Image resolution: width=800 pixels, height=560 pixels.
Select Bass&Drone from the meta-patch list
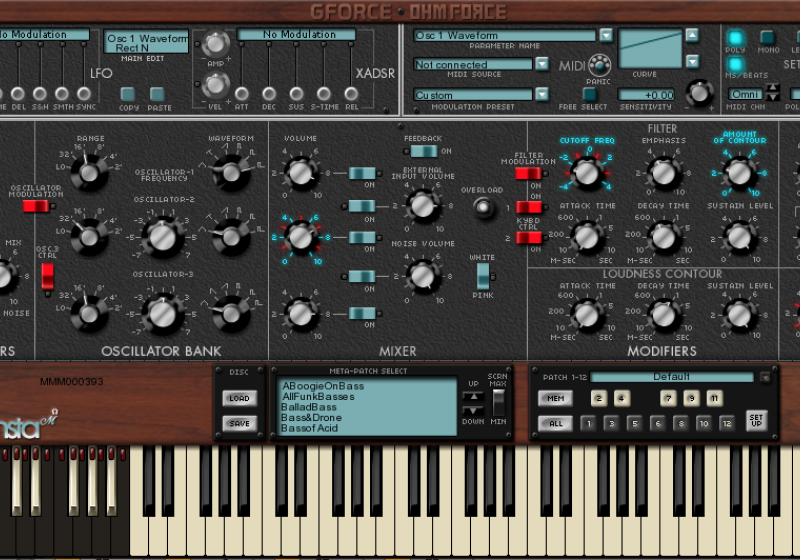[311, 418]
